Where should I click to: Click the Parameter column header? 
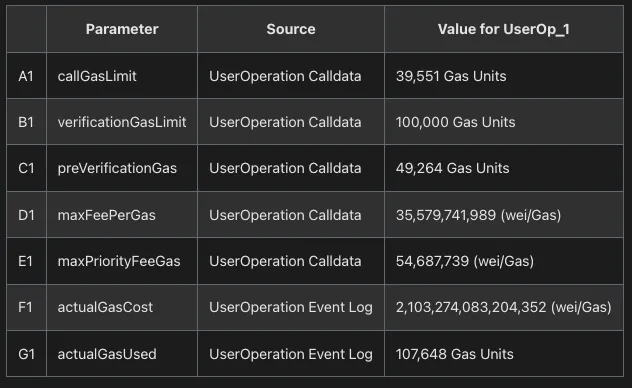pos(122,29)
